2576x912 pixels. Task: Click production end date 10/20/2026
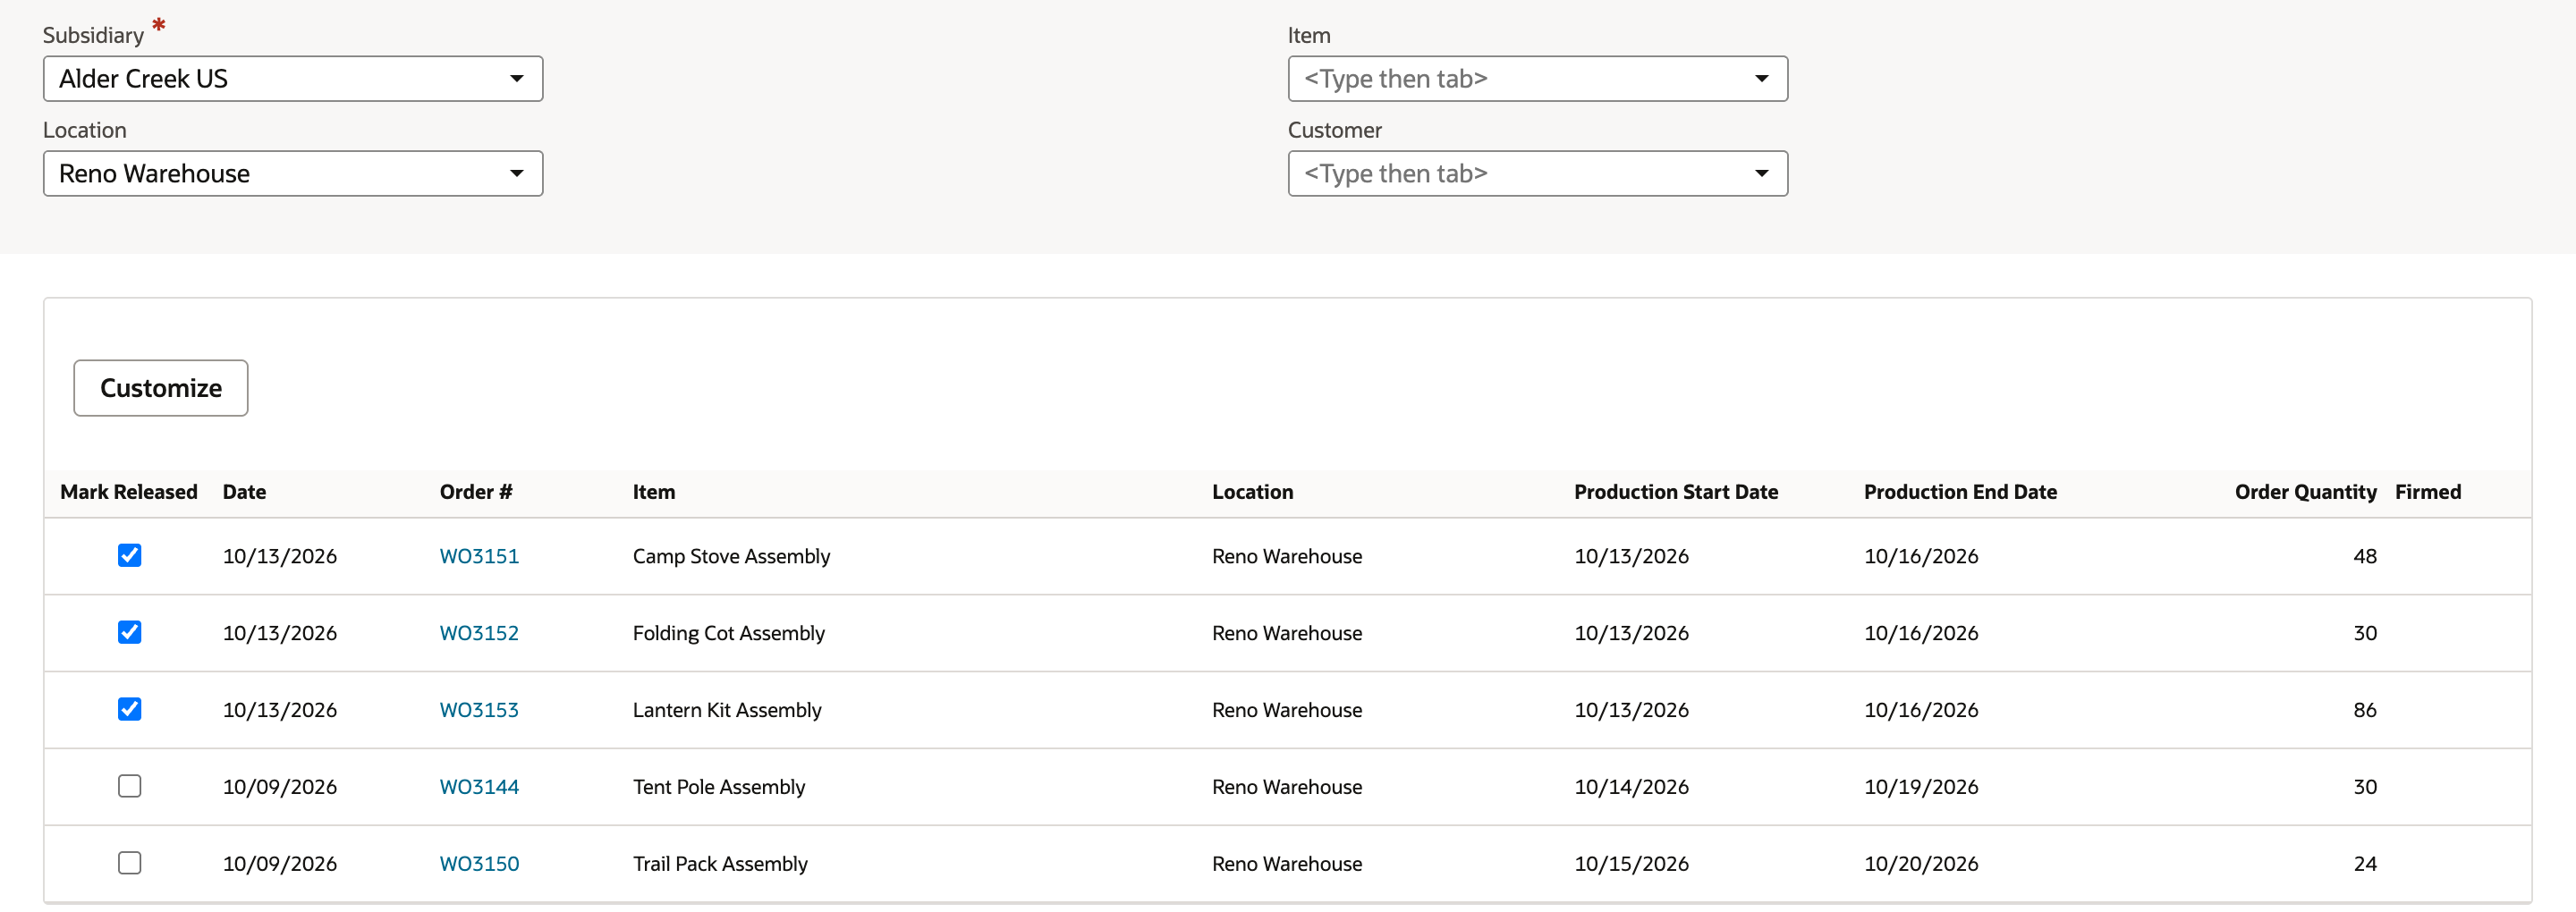pyautogui.click(x=1920, y=864)
